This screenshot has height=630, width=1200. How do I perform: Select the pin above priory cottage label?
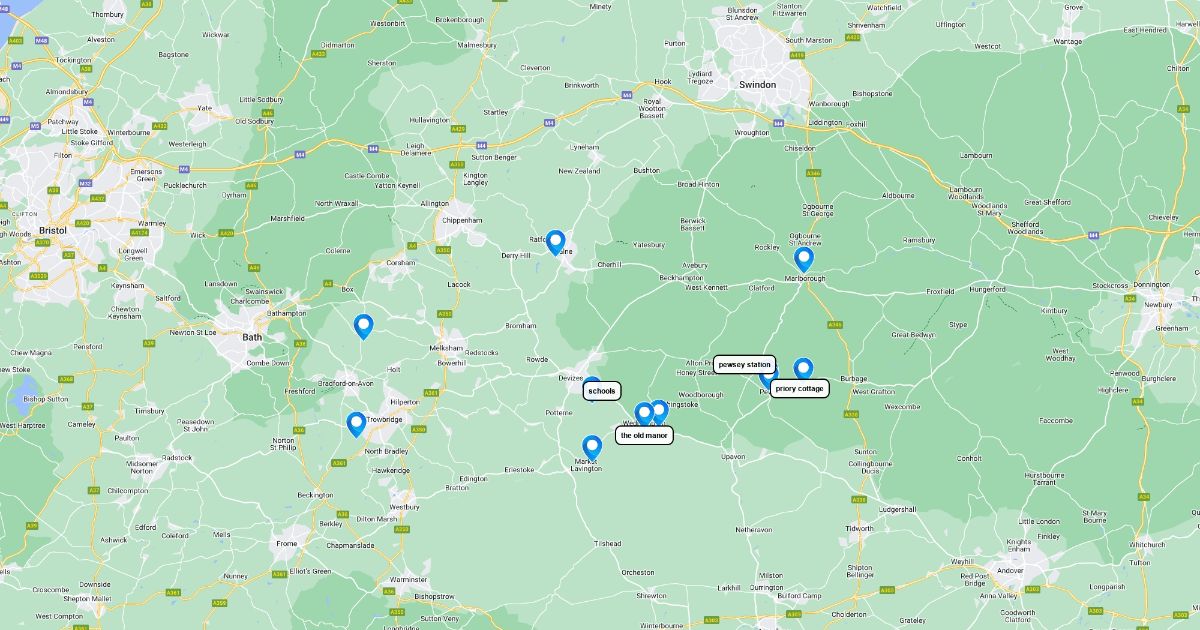[803, 369]
